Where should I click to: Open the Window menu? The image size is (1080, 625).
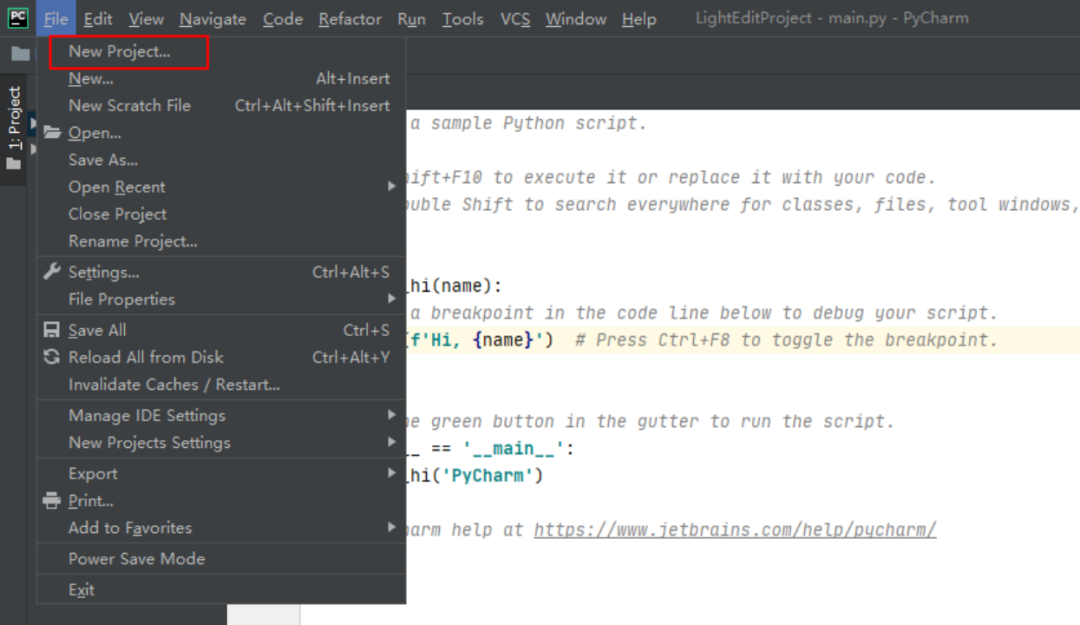(576, 19)
